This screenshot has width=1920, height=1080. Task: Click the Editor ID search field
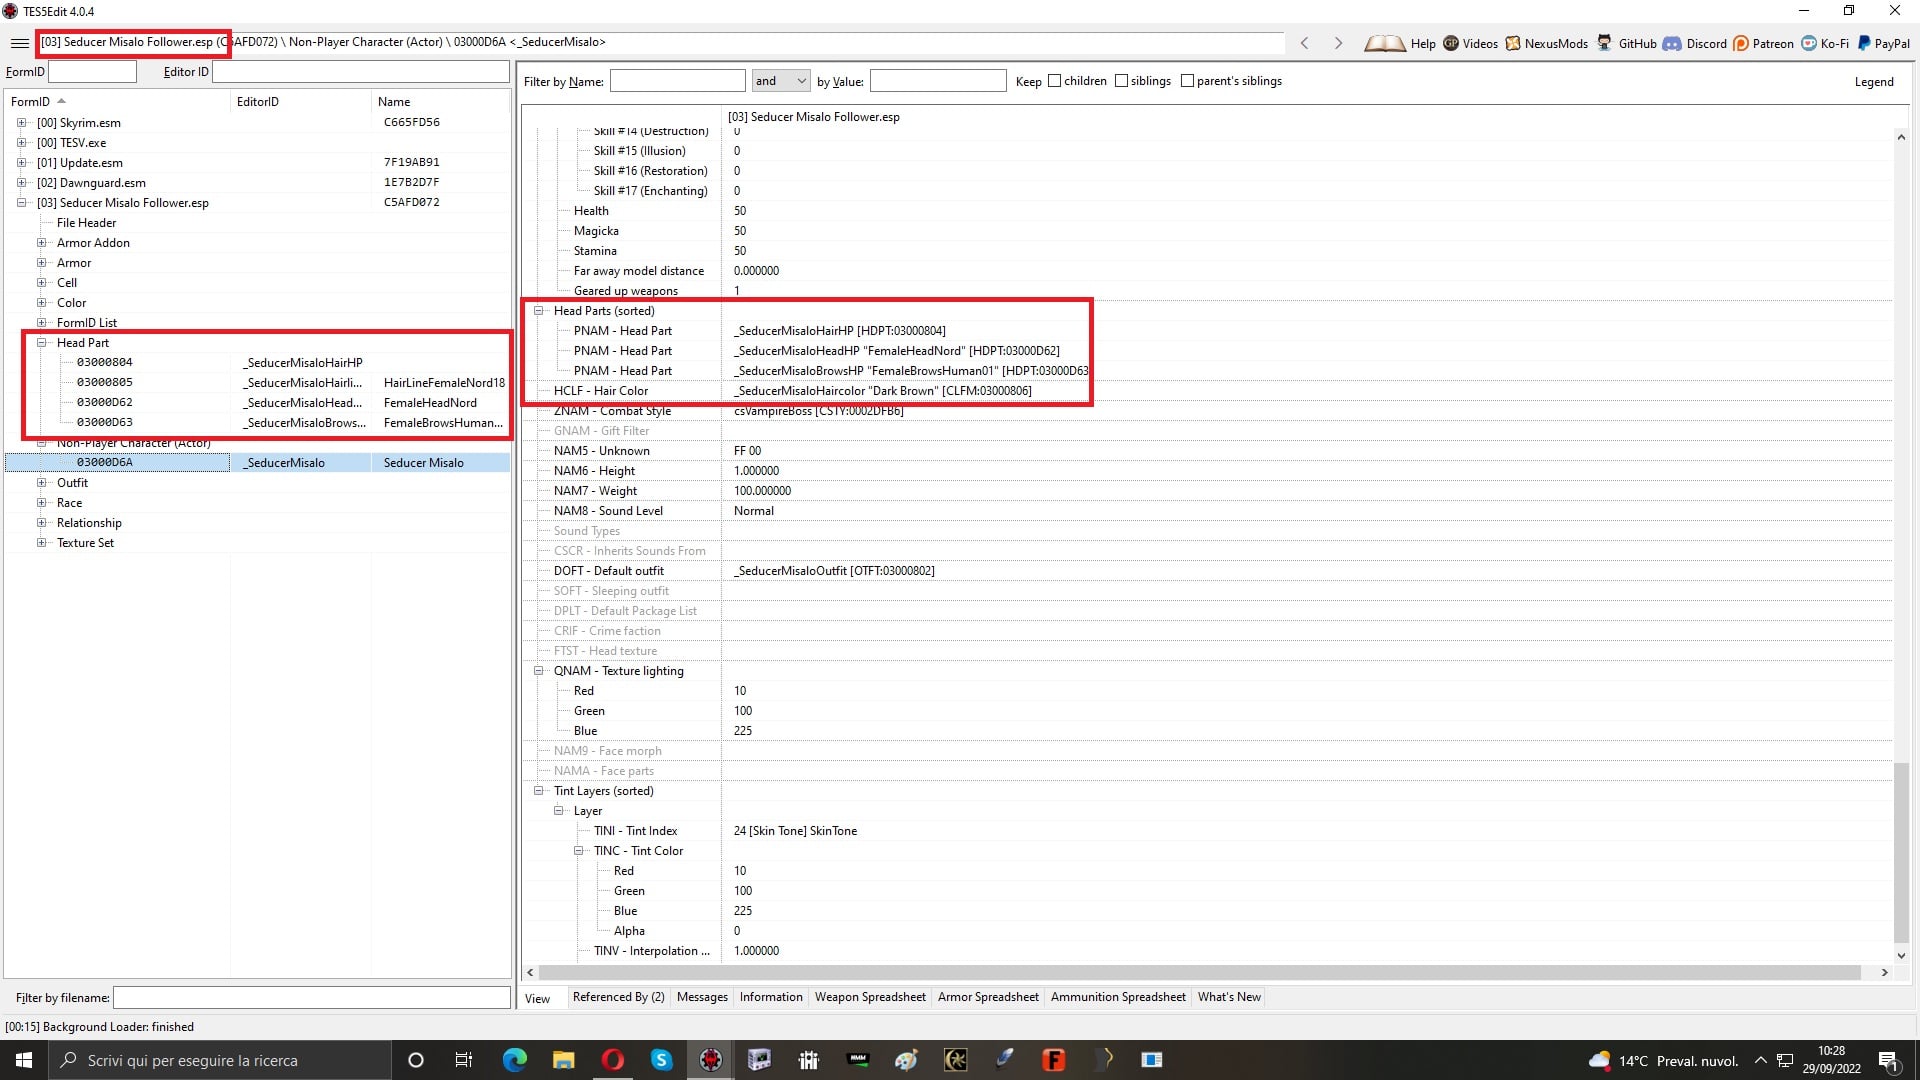[361, 72]
